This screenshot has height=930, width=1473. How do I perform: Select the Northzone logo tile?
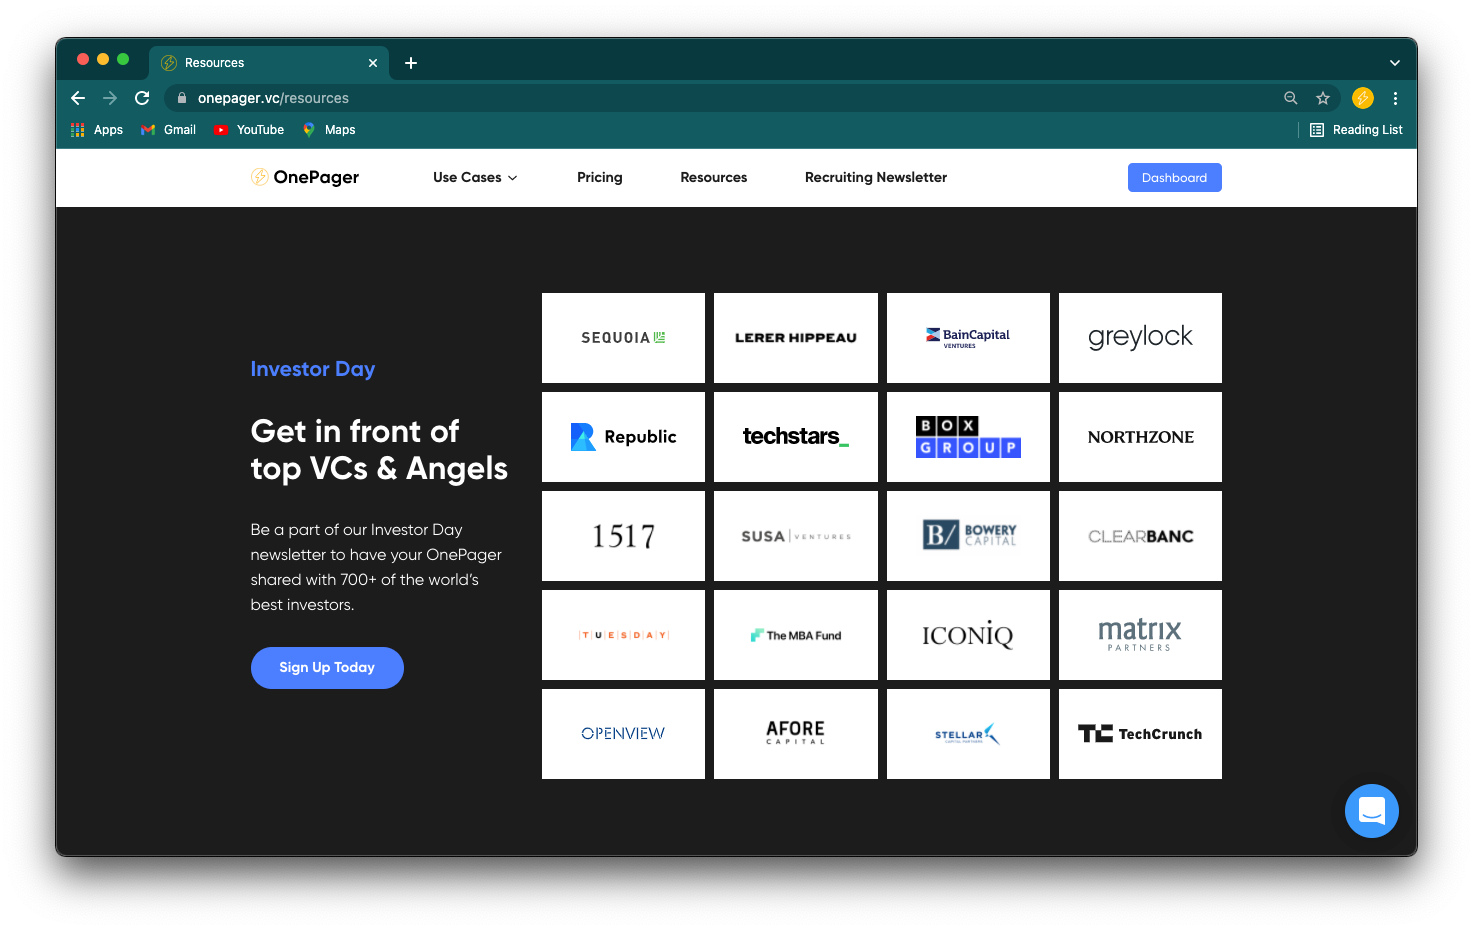(1140, 437)
